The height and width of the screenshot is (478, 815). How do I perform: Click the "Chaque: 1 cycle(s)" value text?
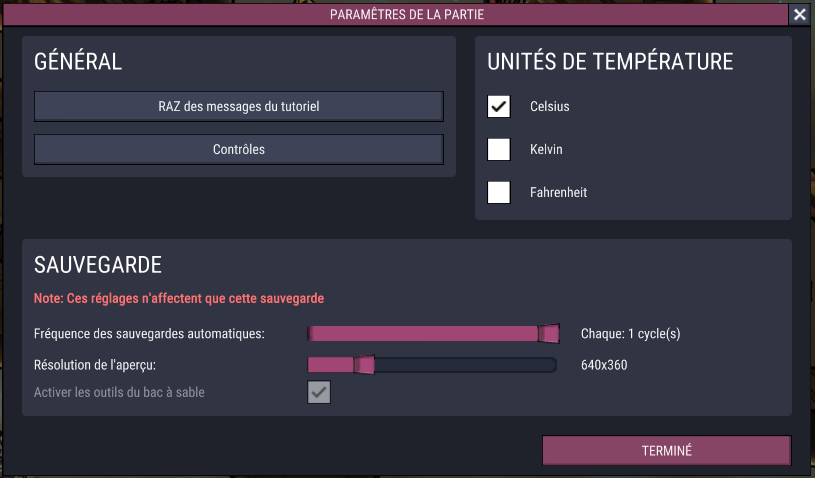click(630, 333)
